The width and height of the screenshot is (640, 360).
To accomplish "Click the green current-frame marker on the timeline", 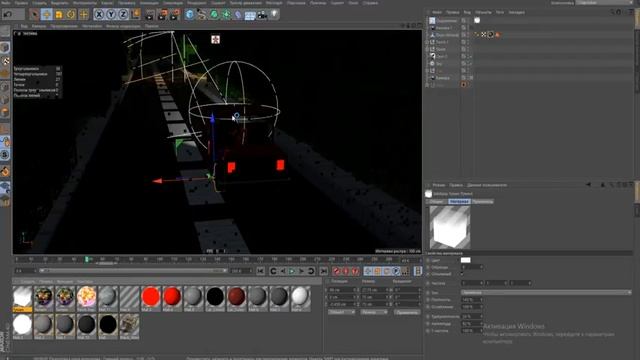I will (x=87, y=259).
